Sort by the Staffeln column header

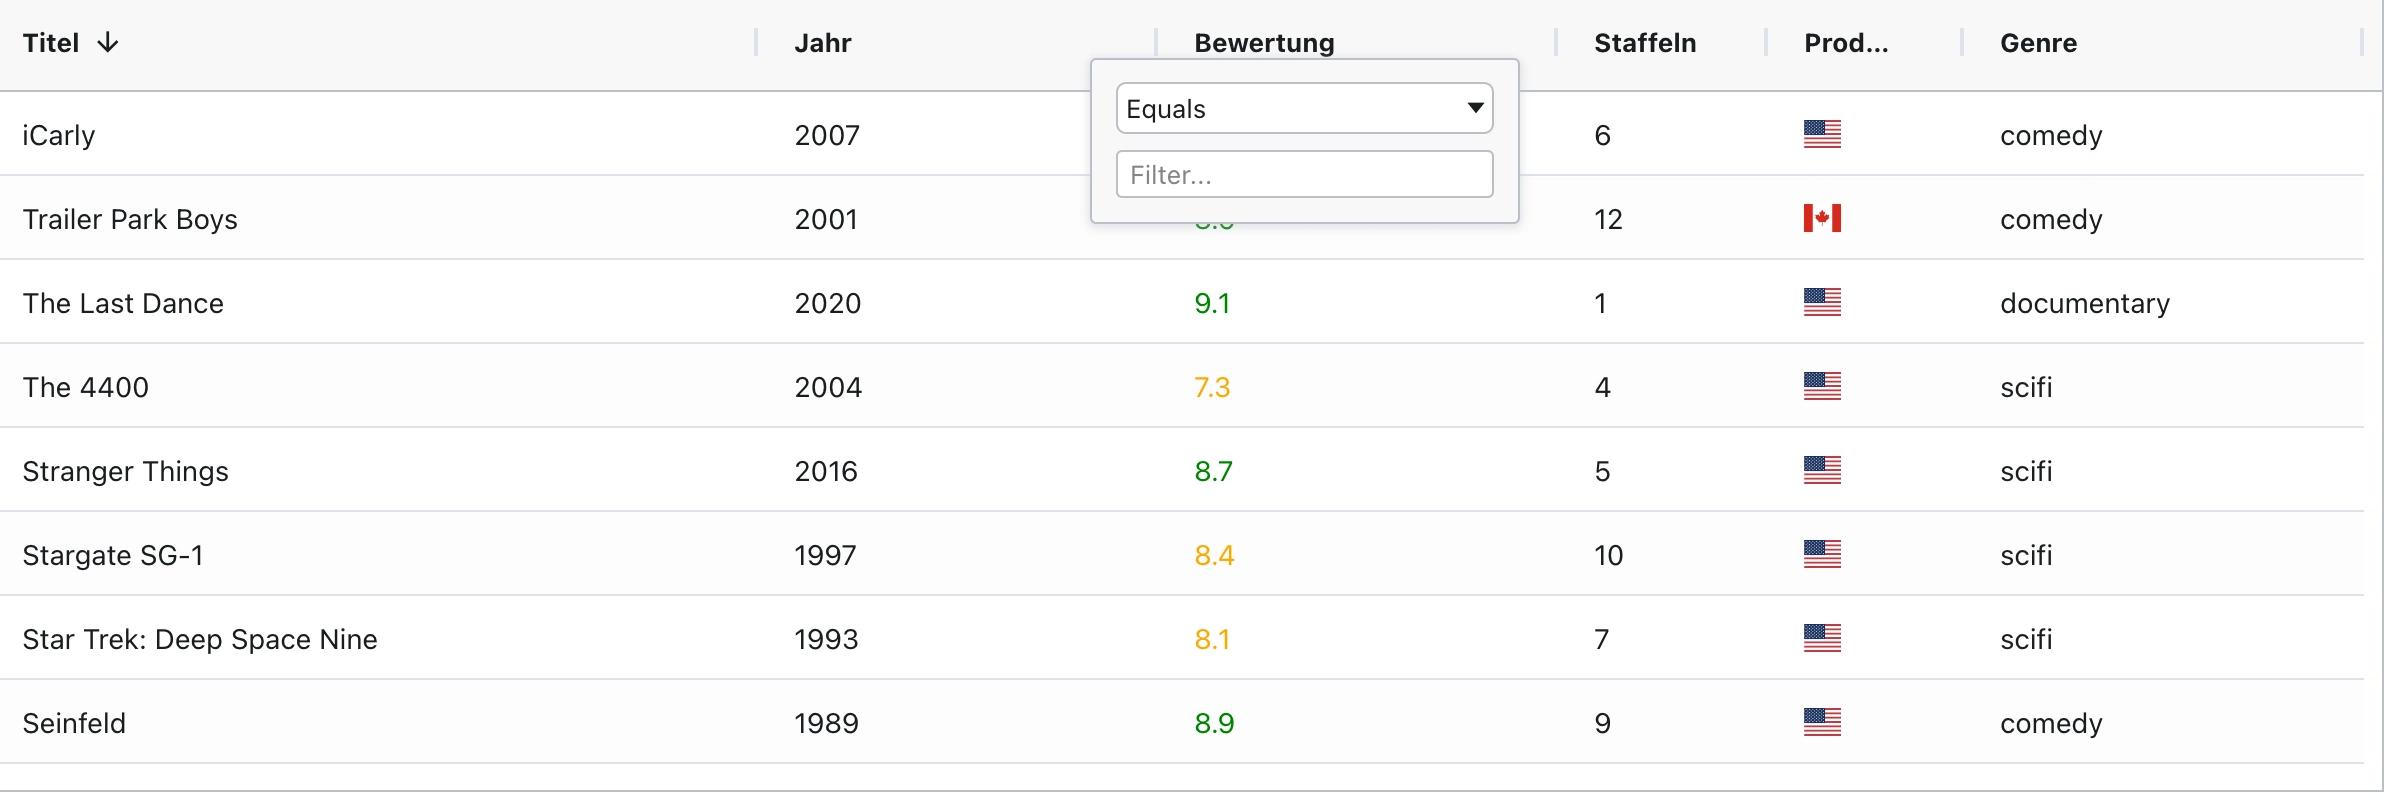pyautogui.click(x=1645, y=43)
